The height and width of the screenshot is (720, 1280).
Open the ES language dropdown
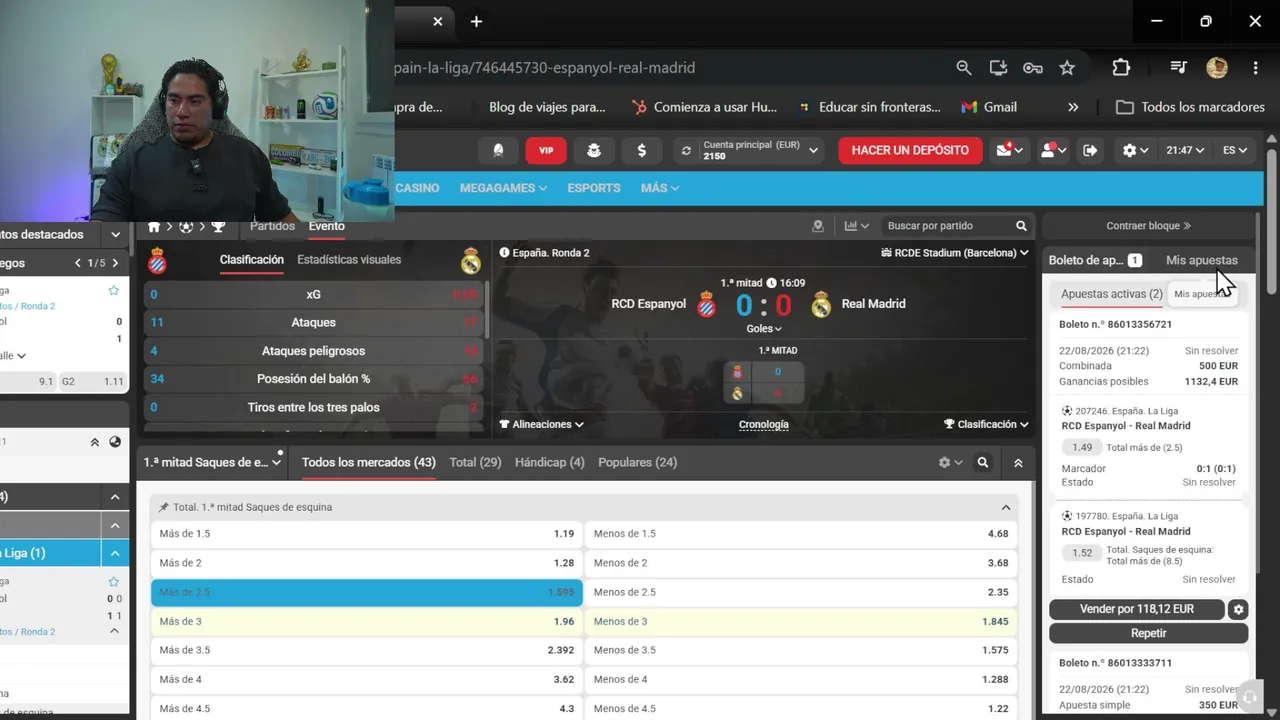1235,150
